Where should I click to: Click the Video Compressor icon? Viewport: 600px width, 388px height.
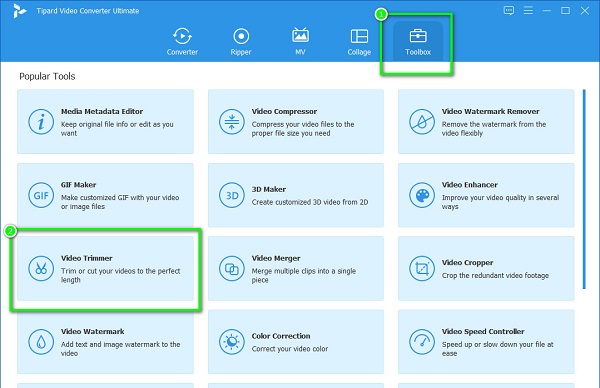pyautogui.click(x=232, y=122)
